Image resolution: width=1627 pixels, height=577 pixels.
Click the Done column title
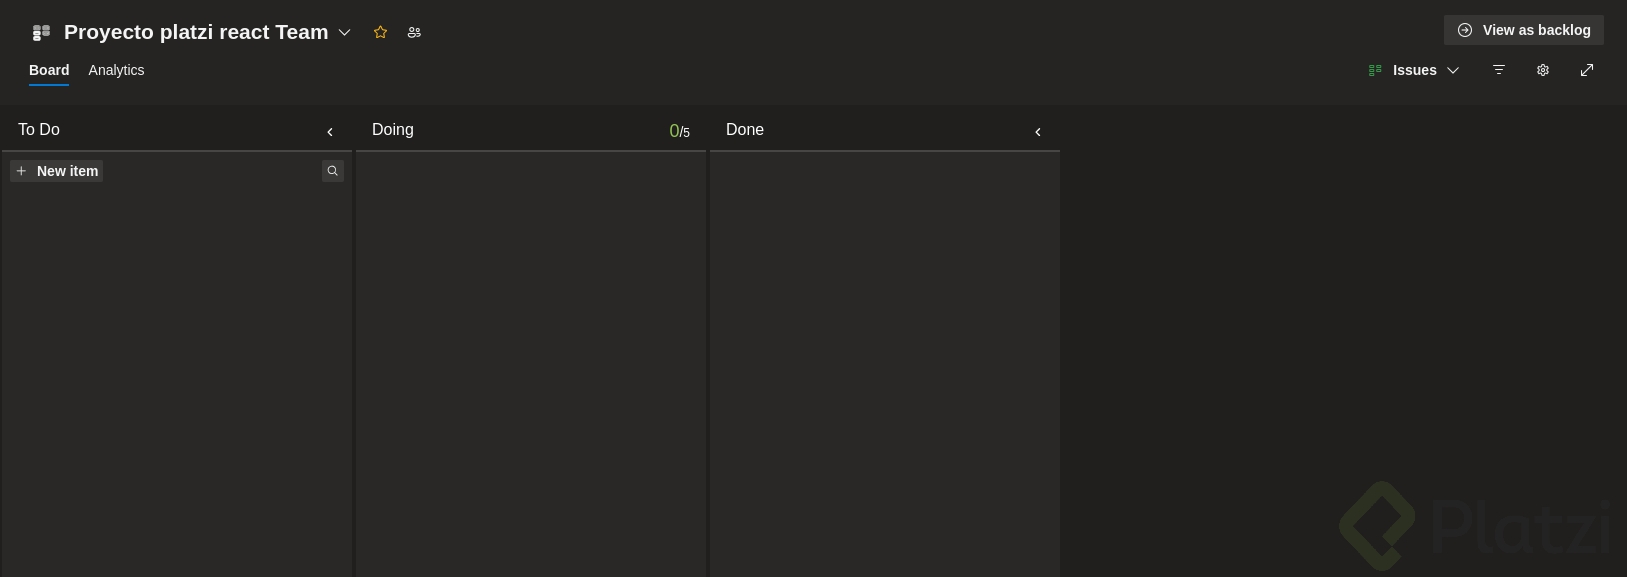745,130
